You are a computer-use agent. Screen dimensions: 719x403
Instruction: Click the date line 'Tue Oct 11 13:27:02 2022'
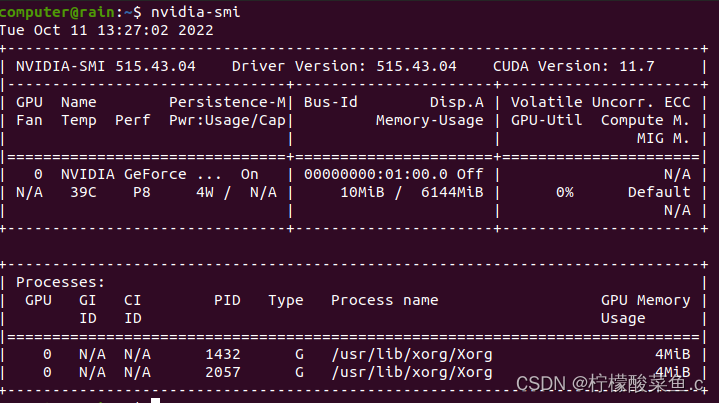[x=106, y=30]
